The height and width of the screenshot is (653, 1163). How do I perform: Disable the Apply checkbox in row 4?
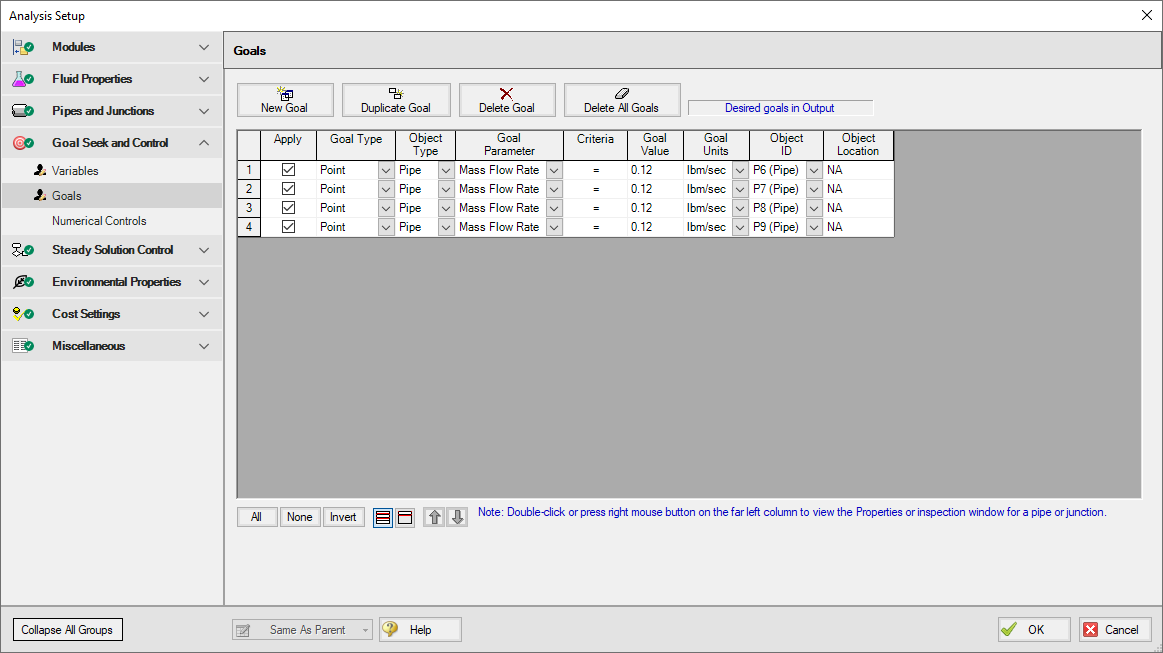(x=289, y=227)
